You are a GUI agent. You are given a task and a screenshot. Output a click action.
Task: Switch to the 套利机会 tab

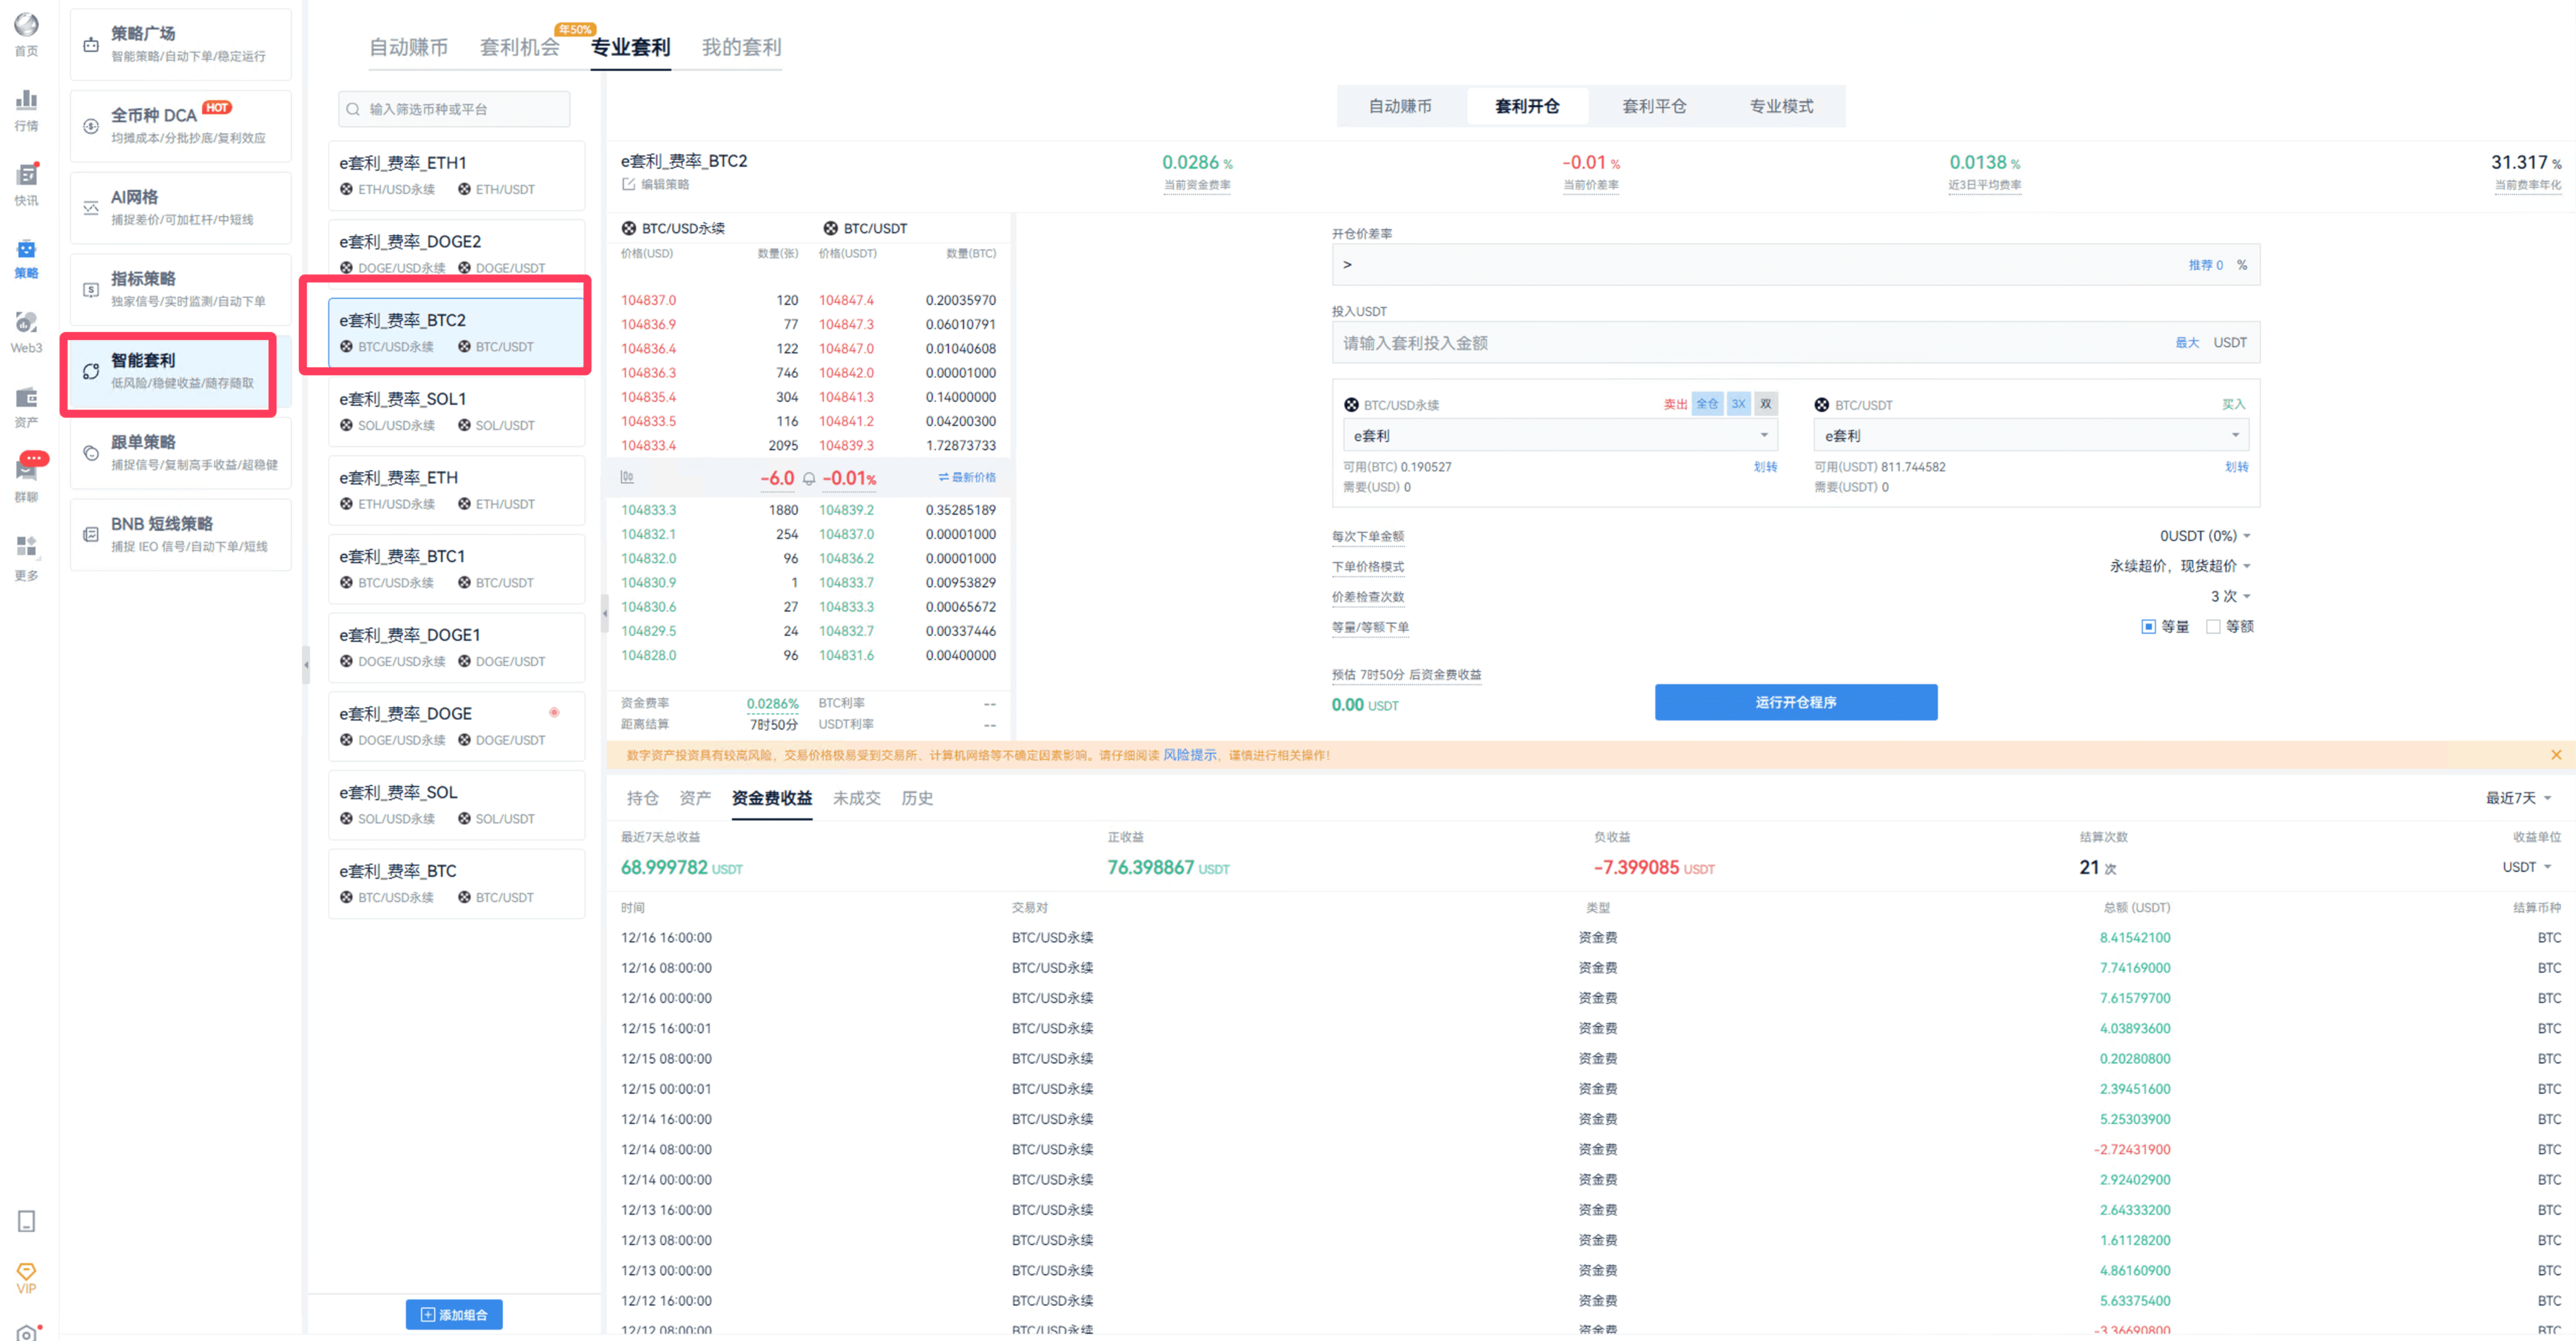519,47
